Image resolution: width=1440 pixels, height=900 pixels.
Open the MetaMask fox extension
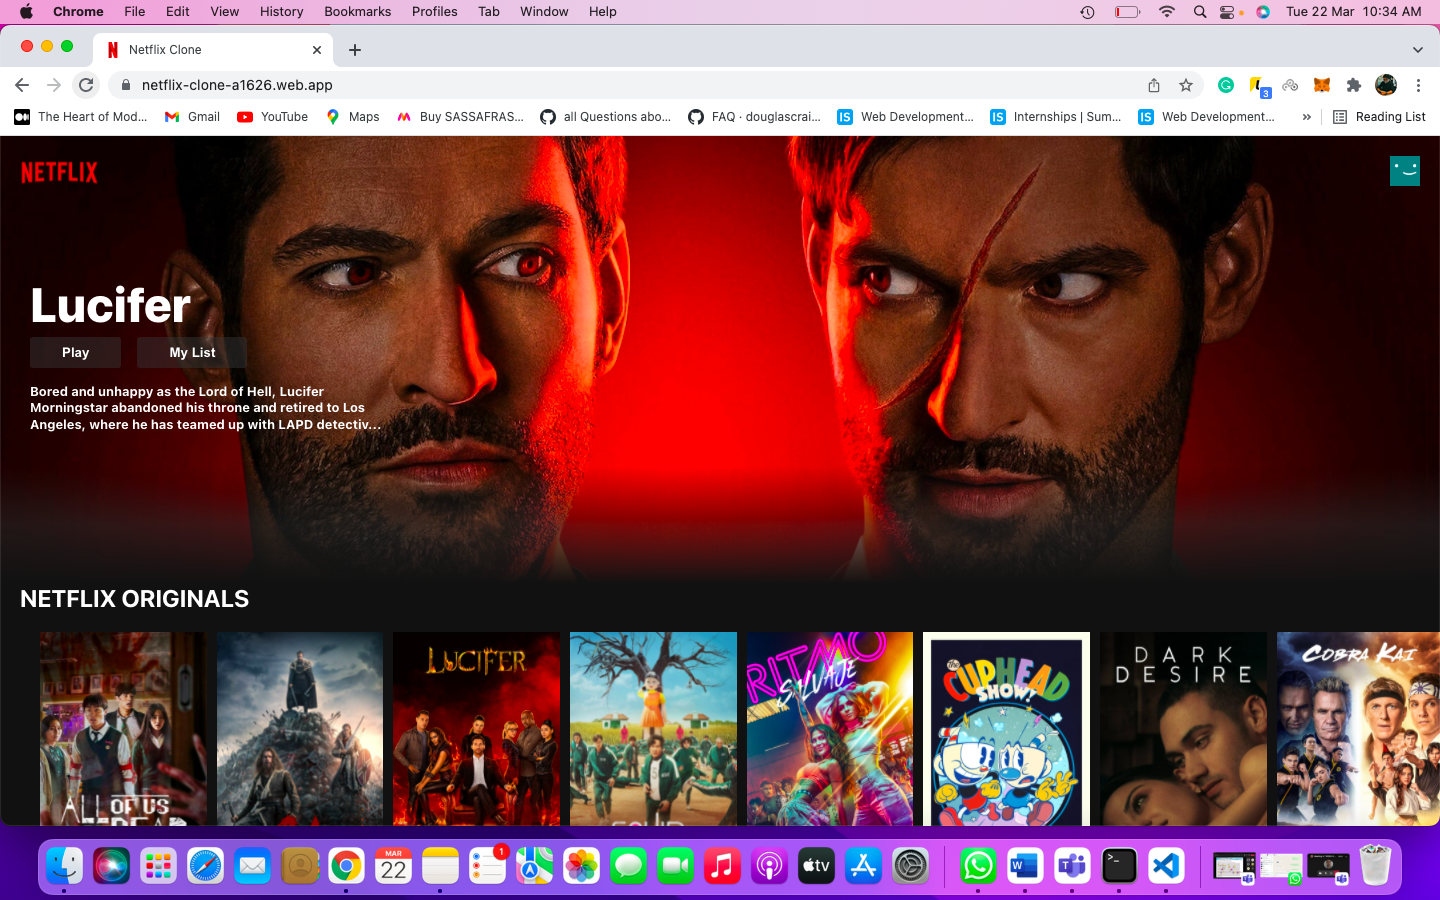(1322, 85)
